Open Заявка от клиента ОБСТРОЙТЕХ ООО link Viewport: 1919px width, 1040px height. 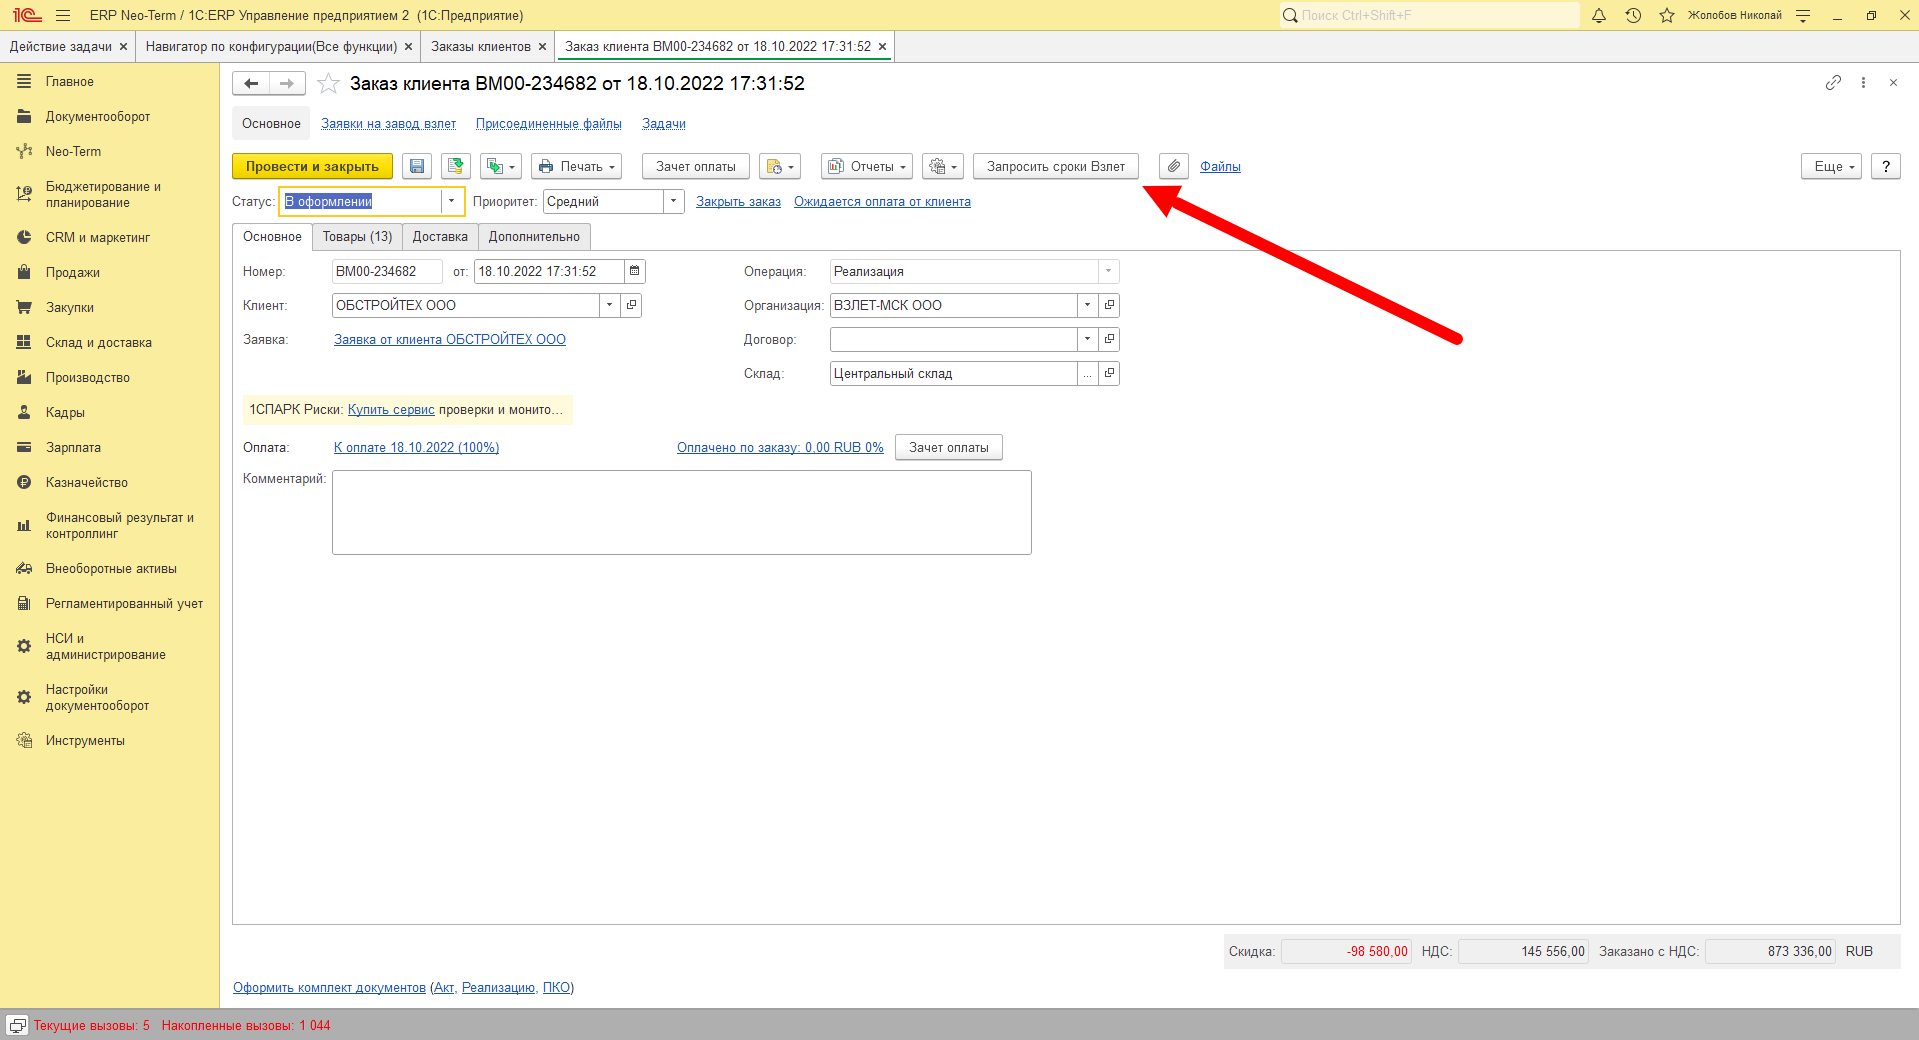pos(450,340)
